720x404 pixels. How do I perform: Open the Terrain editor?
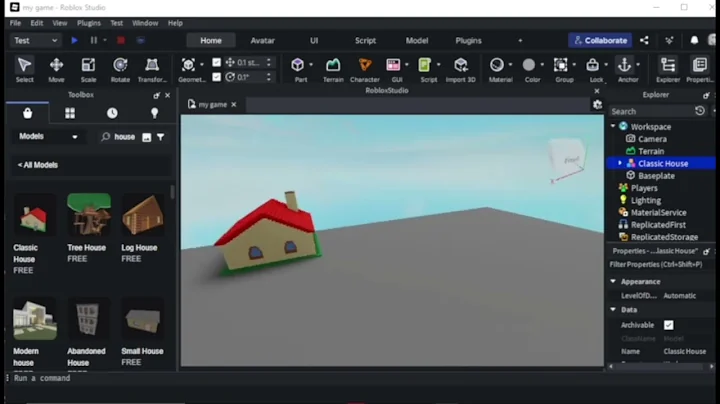pos(333,70)
